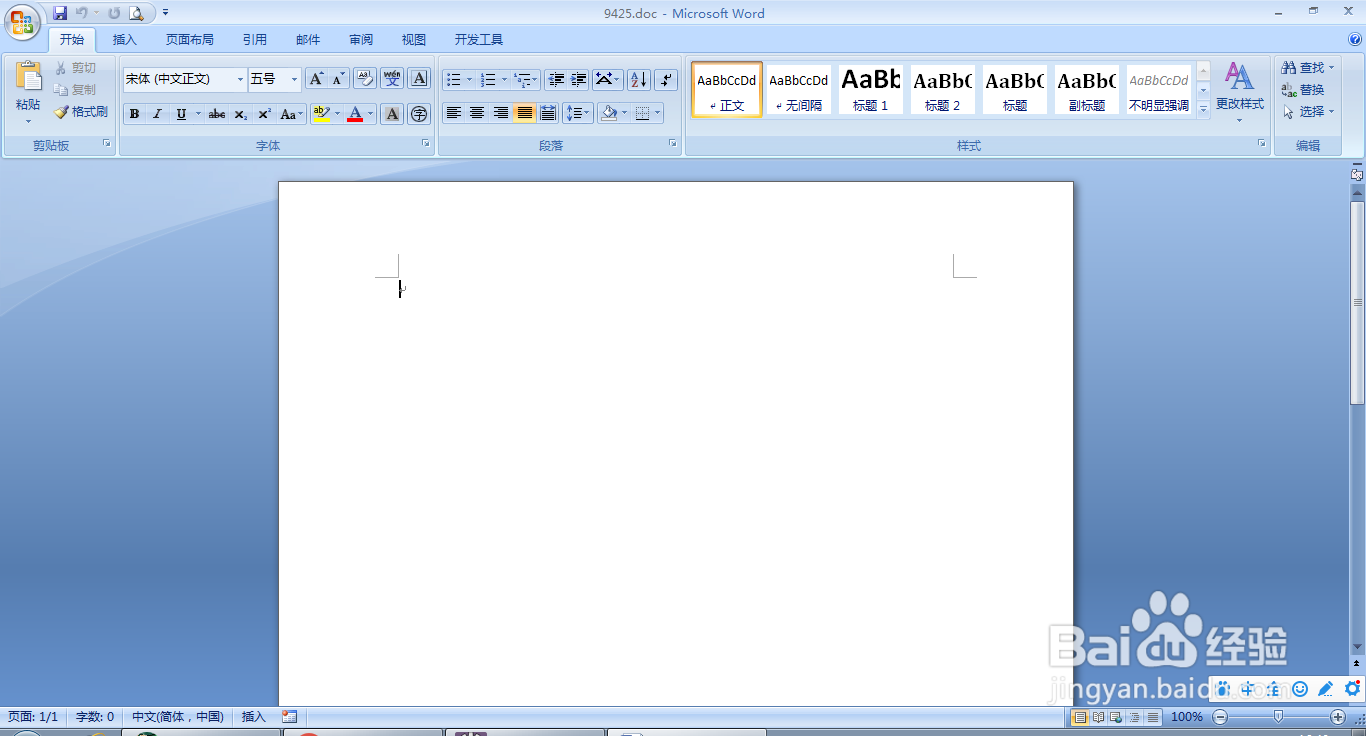Select distributed alignment
1366x736 pixels.
[x=547, y=113]
